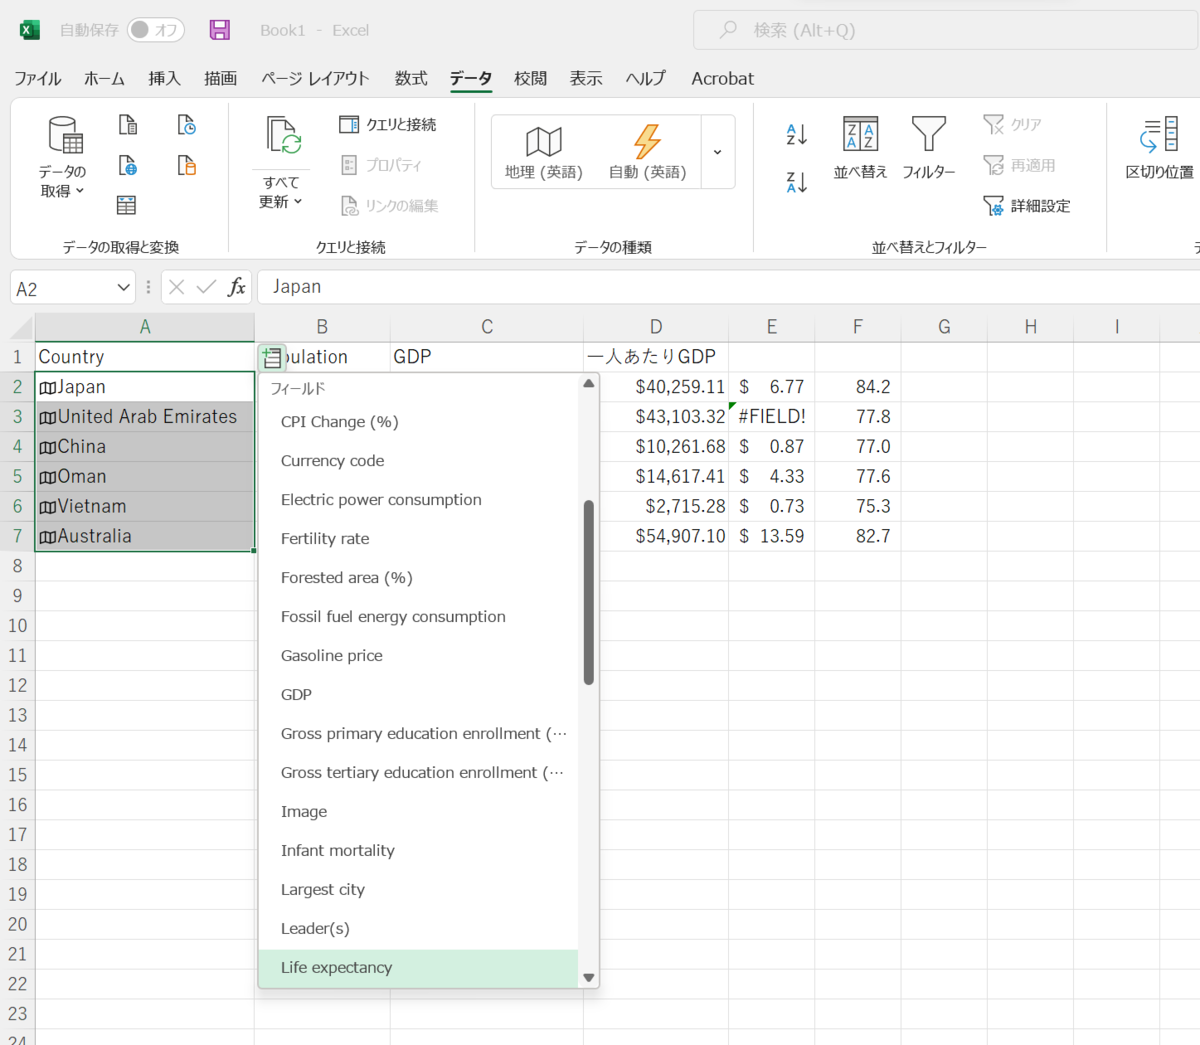Select the CPI Change (%) field
Image resolution: width=1200 pixels, height=1045 pixels.
tap(418, 422)
